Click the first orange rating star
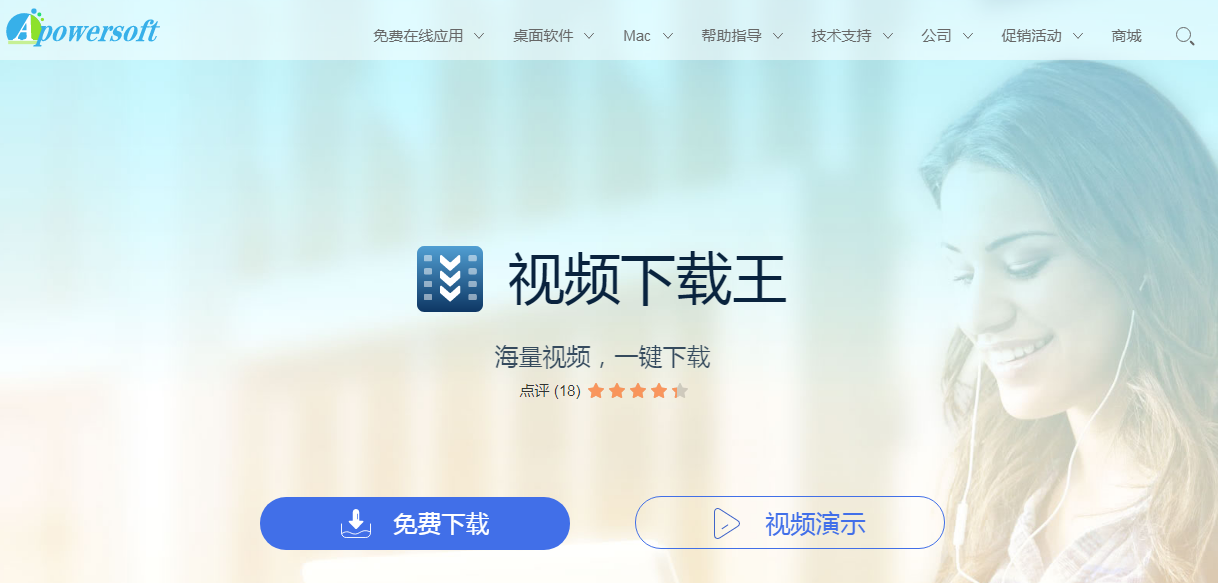Screen dimensions: 1218x583 tap(596, 390)
